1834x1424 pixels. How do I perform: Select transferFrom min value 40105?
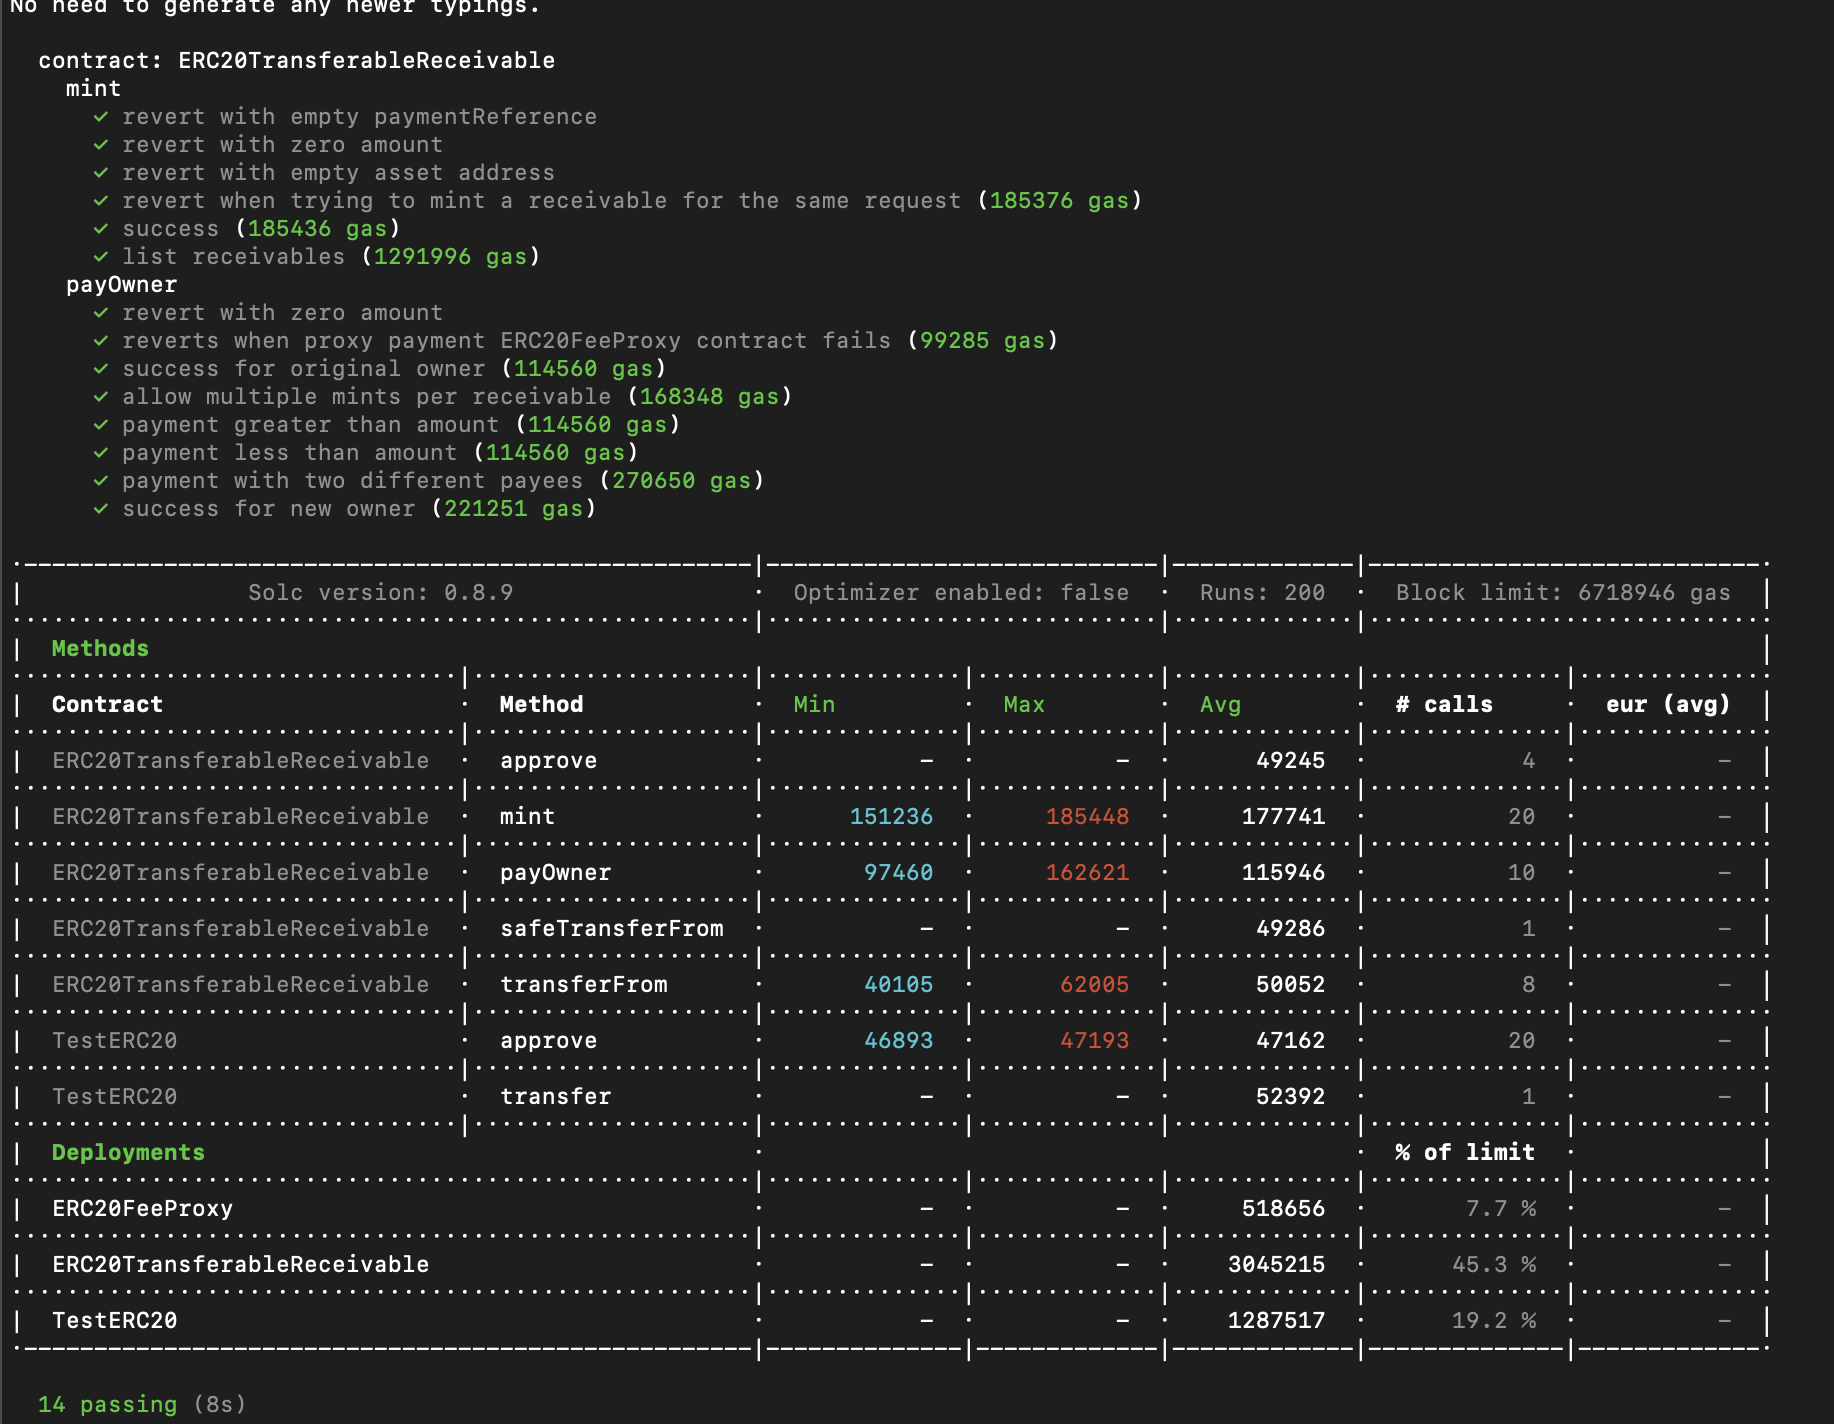pos(898,985)
